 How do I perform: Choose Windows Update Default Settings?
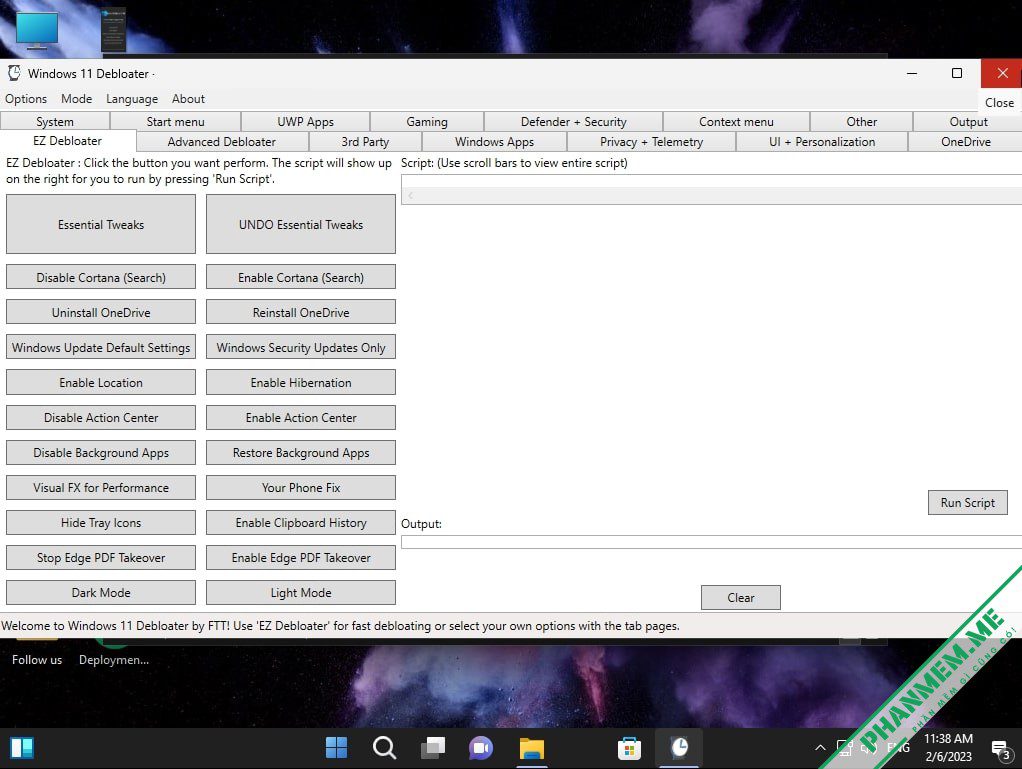[101, 347]
